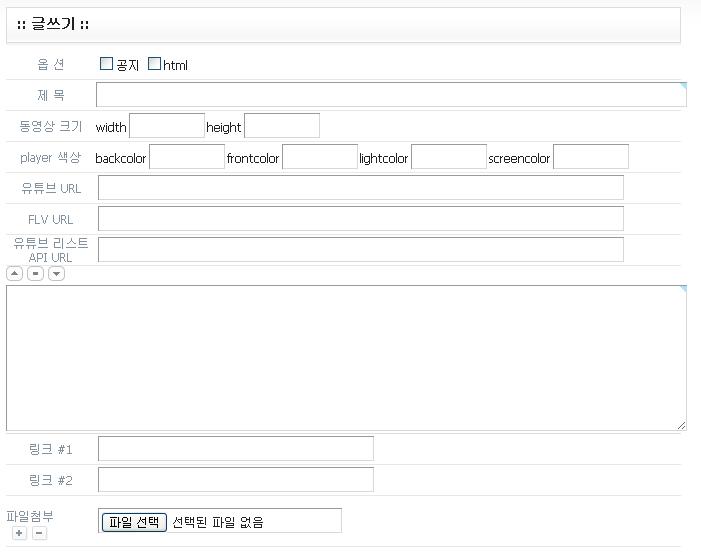The width and height of the screenshot is (701, 553).
Task: Click inside the main content textarea
Action: coord(346,358)
